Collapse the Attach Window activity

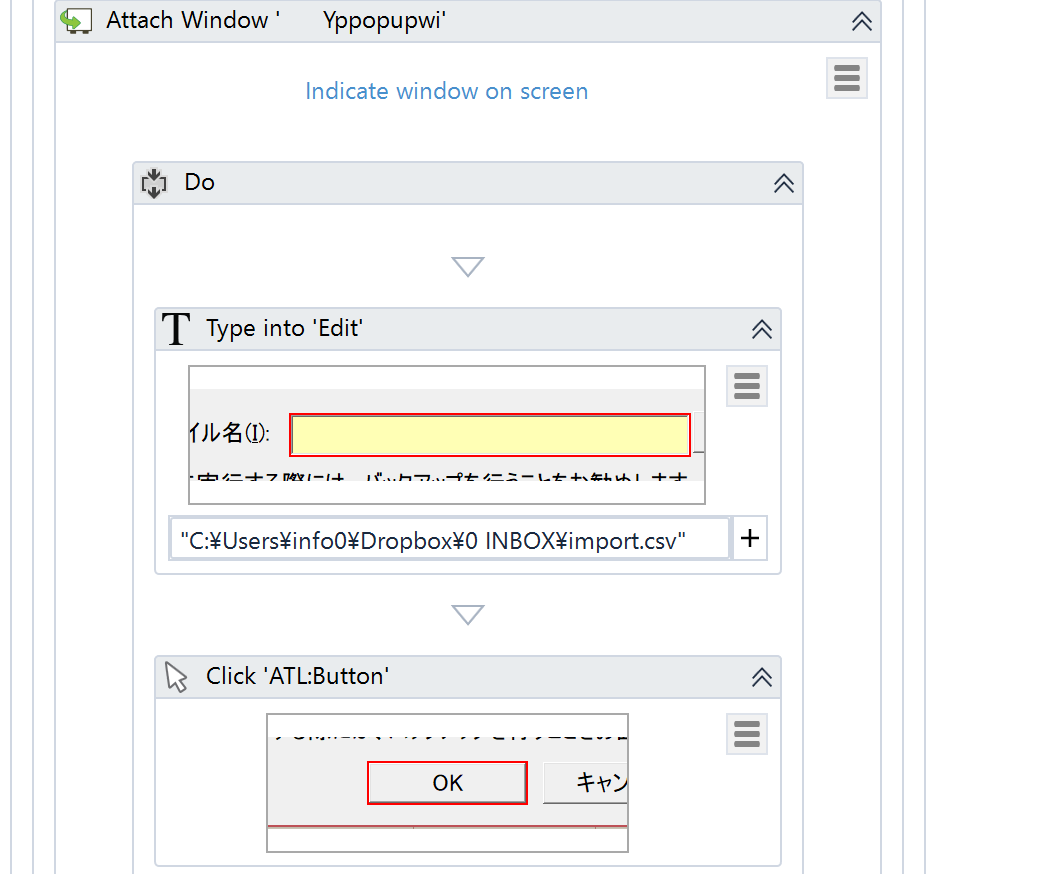(861, 21)
